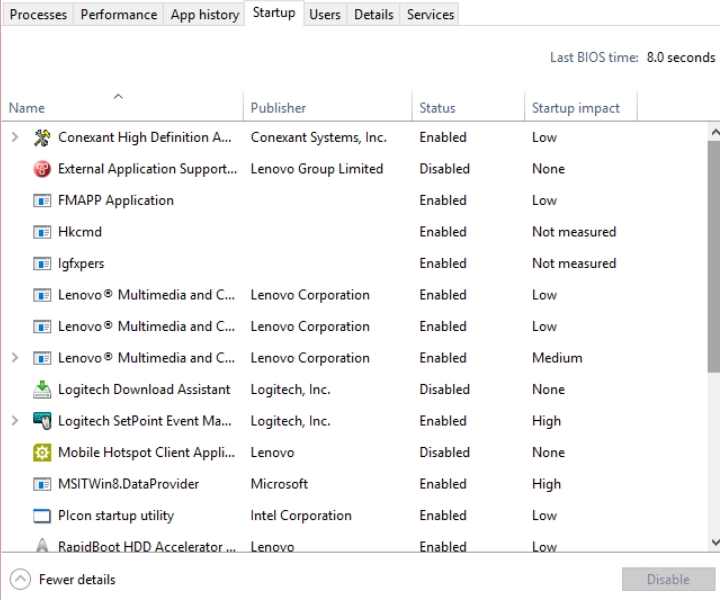
Task: Click the scrollbar up arrow
Action: (x=715, y=133)
